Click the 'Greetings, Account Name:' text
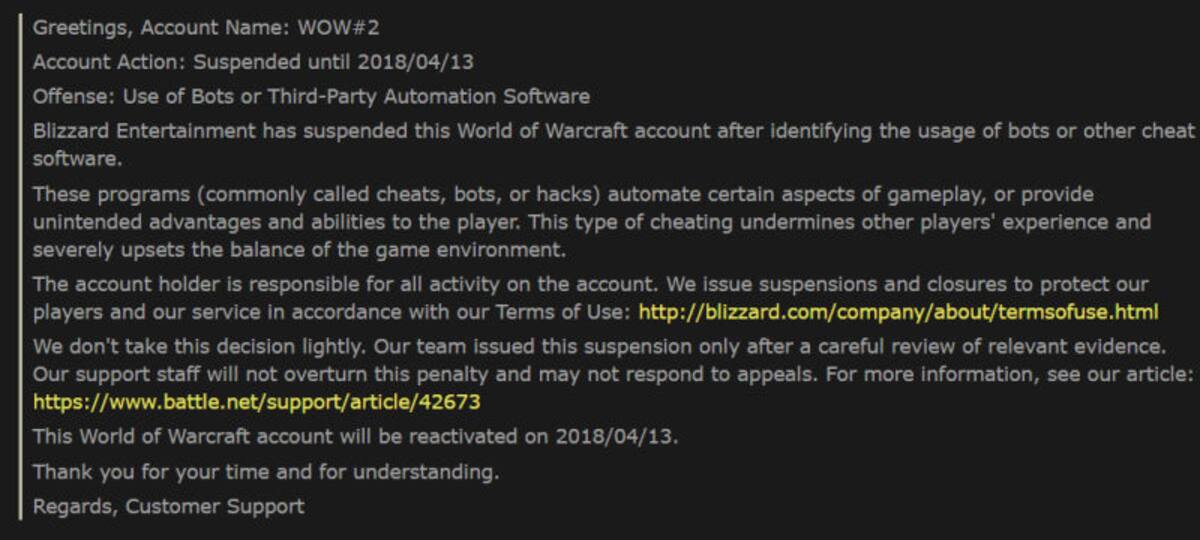Screen dimensions: 1200x540 pos(162,27)
